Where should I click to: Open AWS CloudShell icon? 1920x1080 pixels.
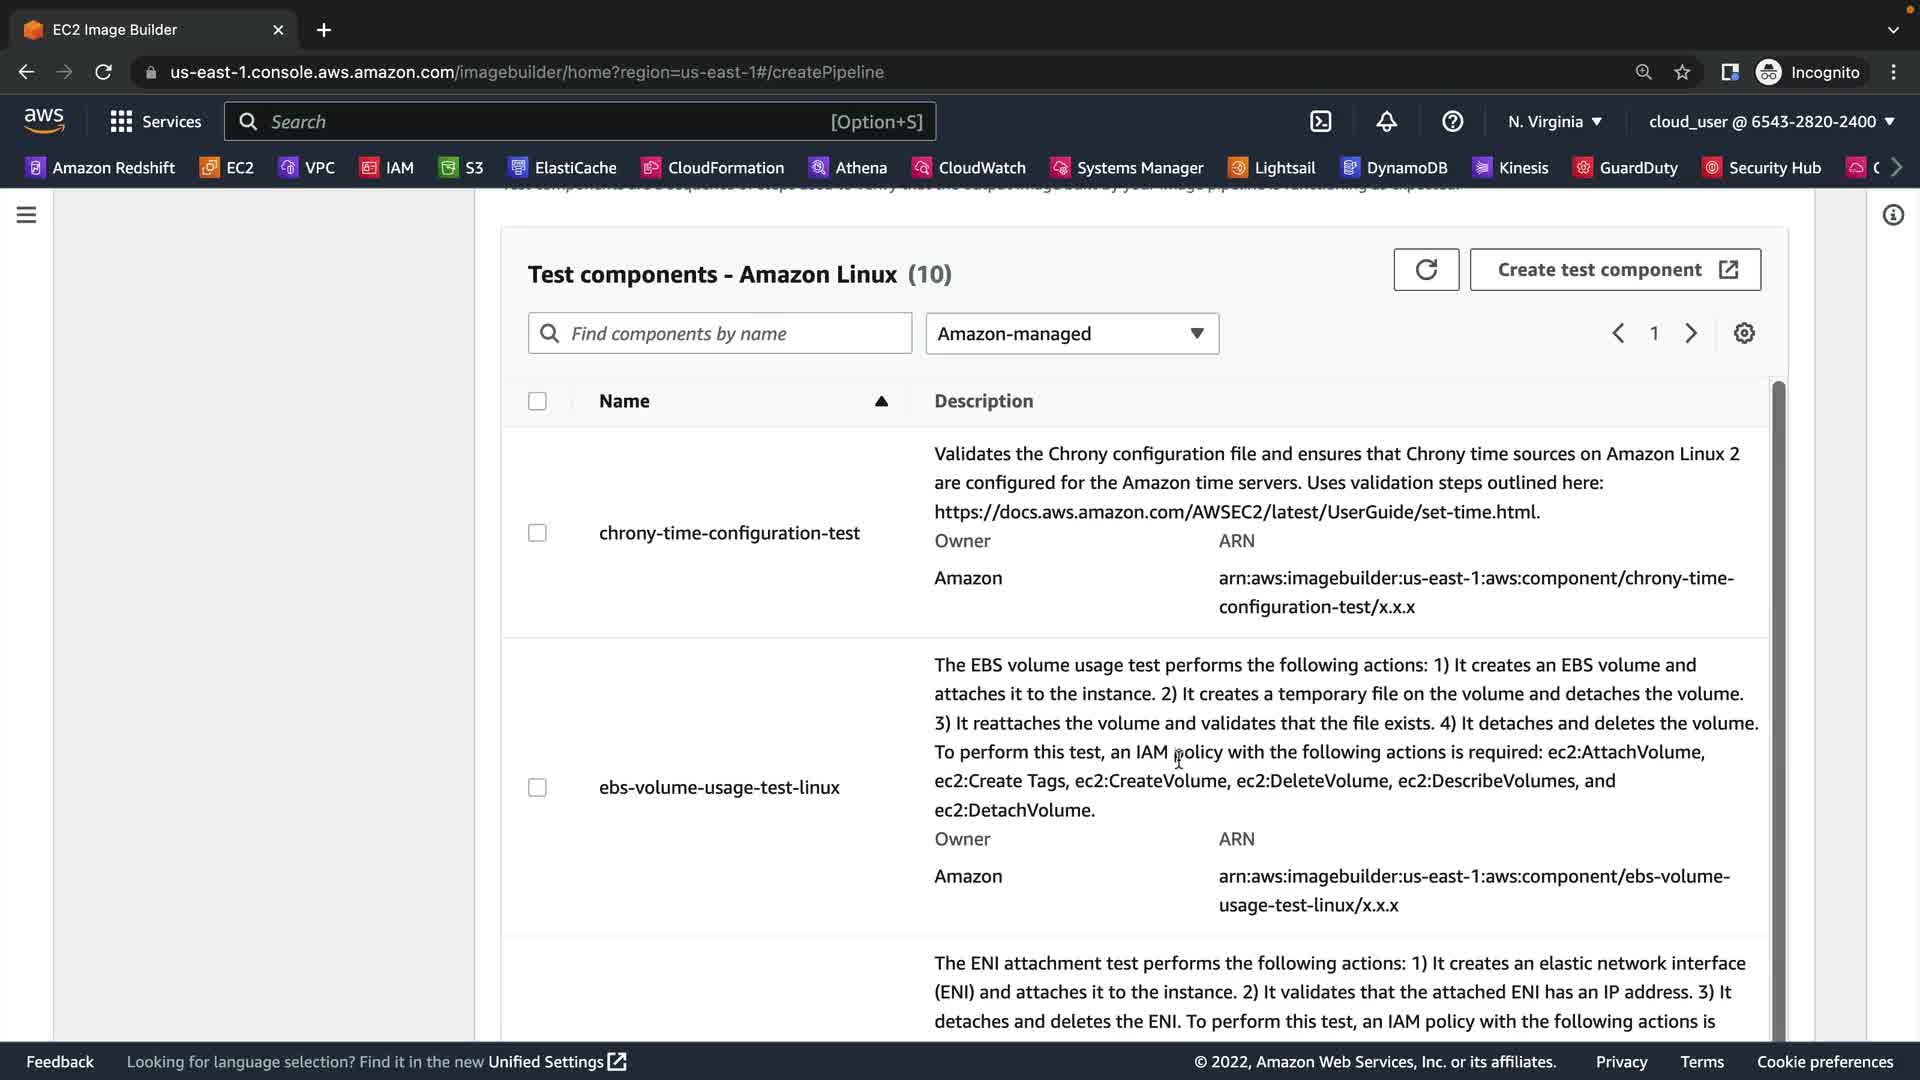[1321, 122]
